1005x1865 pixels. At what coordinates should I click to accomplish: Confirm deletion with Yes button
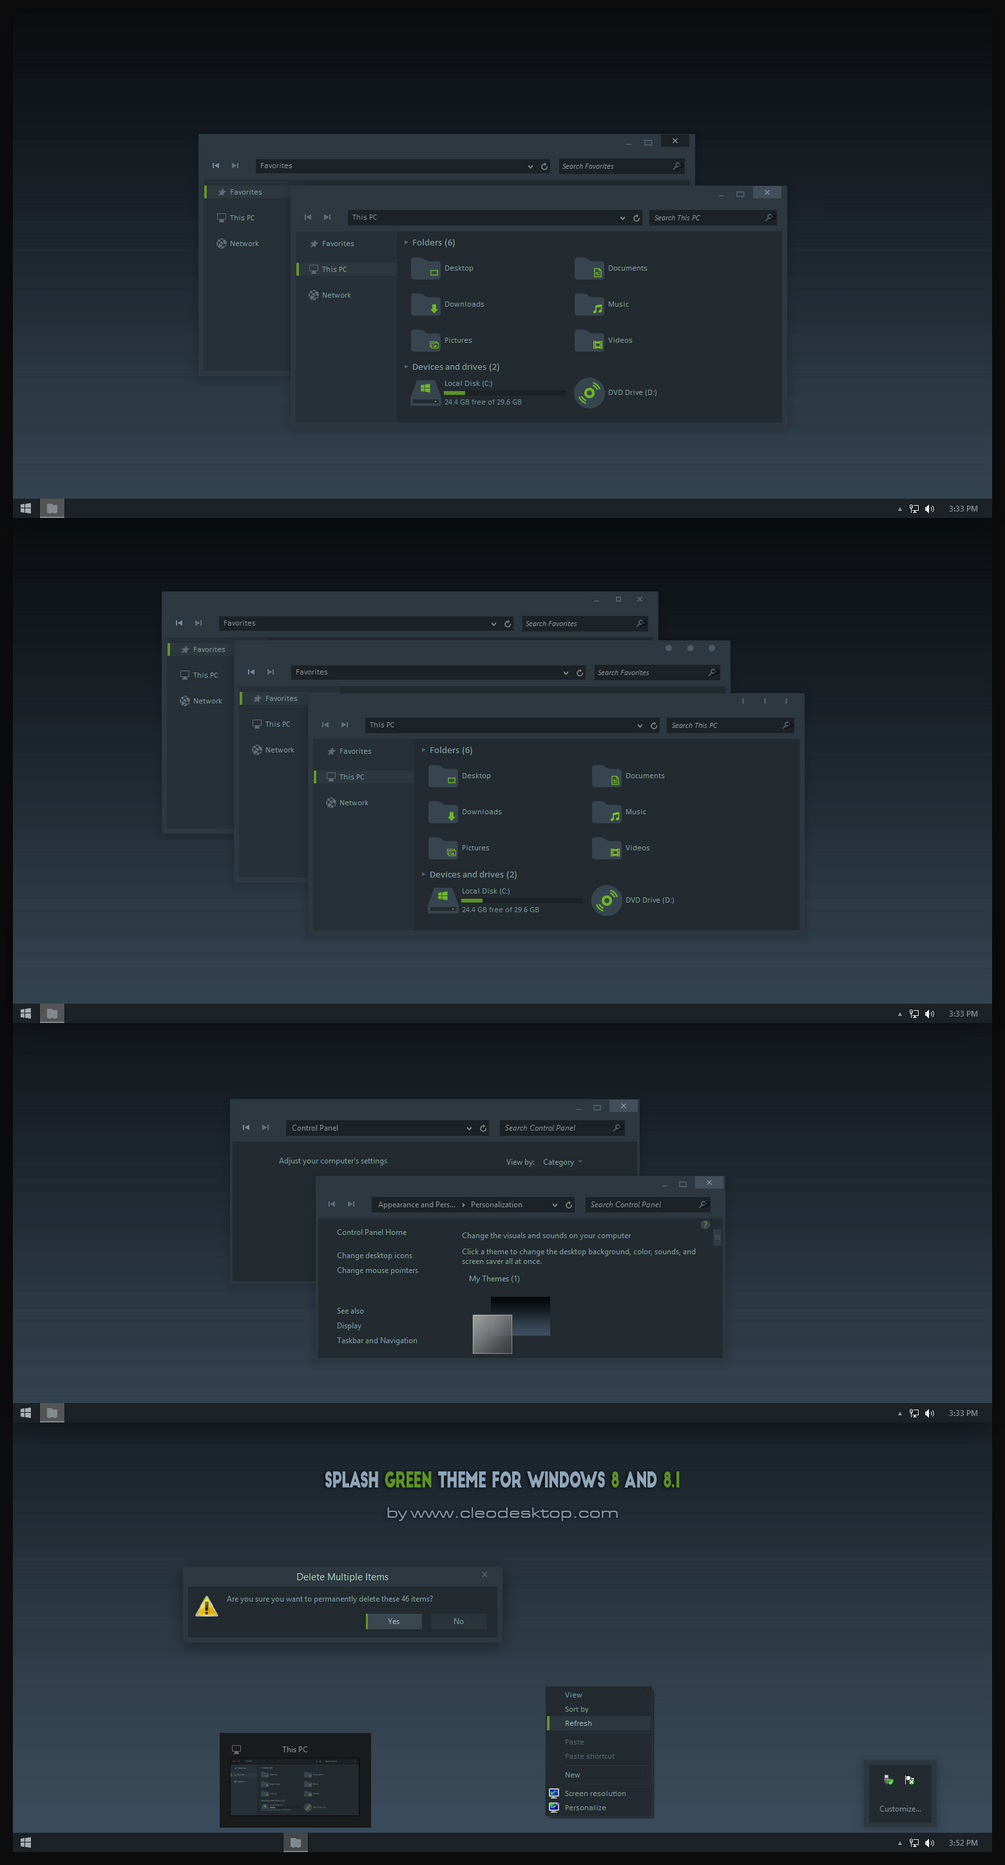pyautogui.click(x=394, y=1621)
